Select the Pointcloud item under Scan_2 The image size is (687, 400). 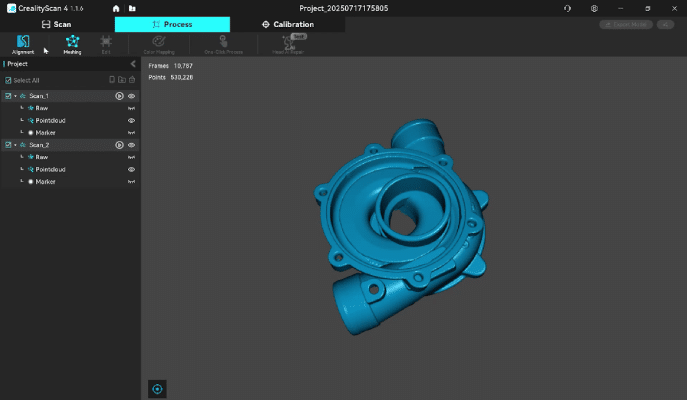pyautogui.click(x=50, y=170)
